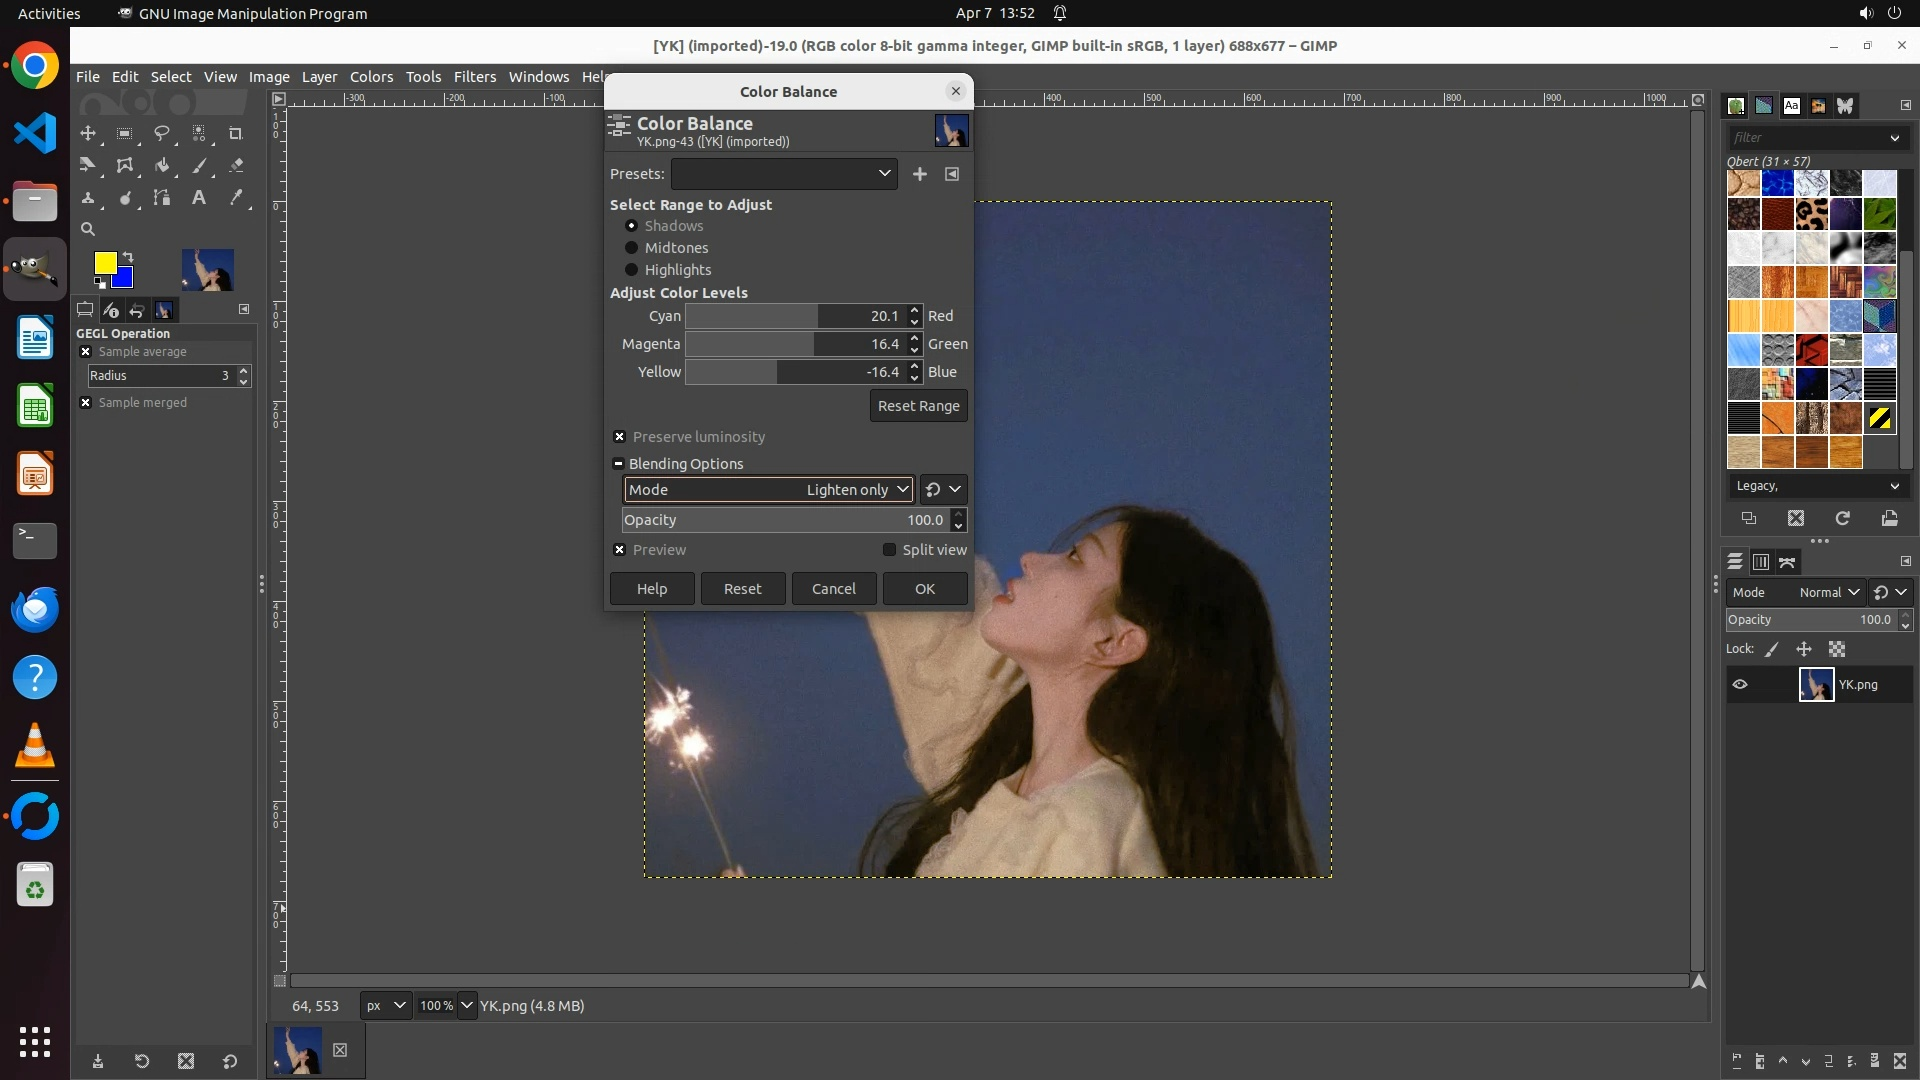Select the Text tool

tap(199, 198)
